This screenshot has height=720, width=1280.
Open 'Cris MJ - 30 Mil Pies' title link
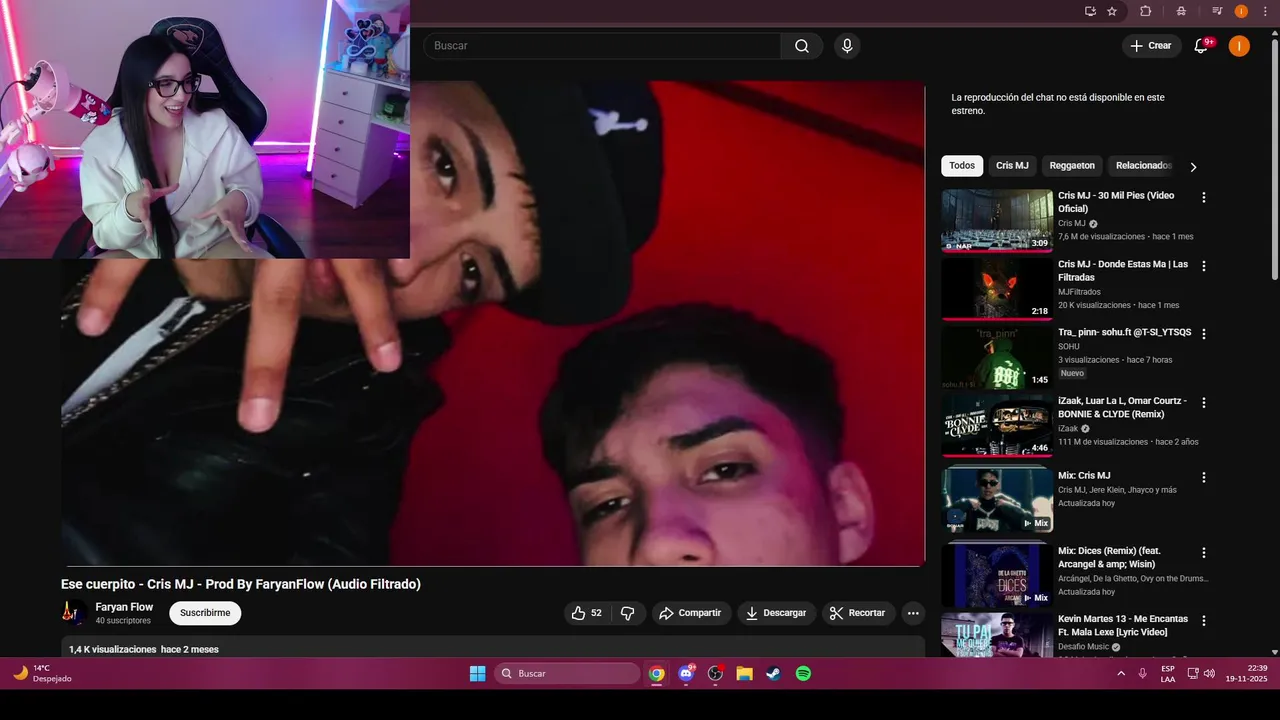(x=1116, y=202)
